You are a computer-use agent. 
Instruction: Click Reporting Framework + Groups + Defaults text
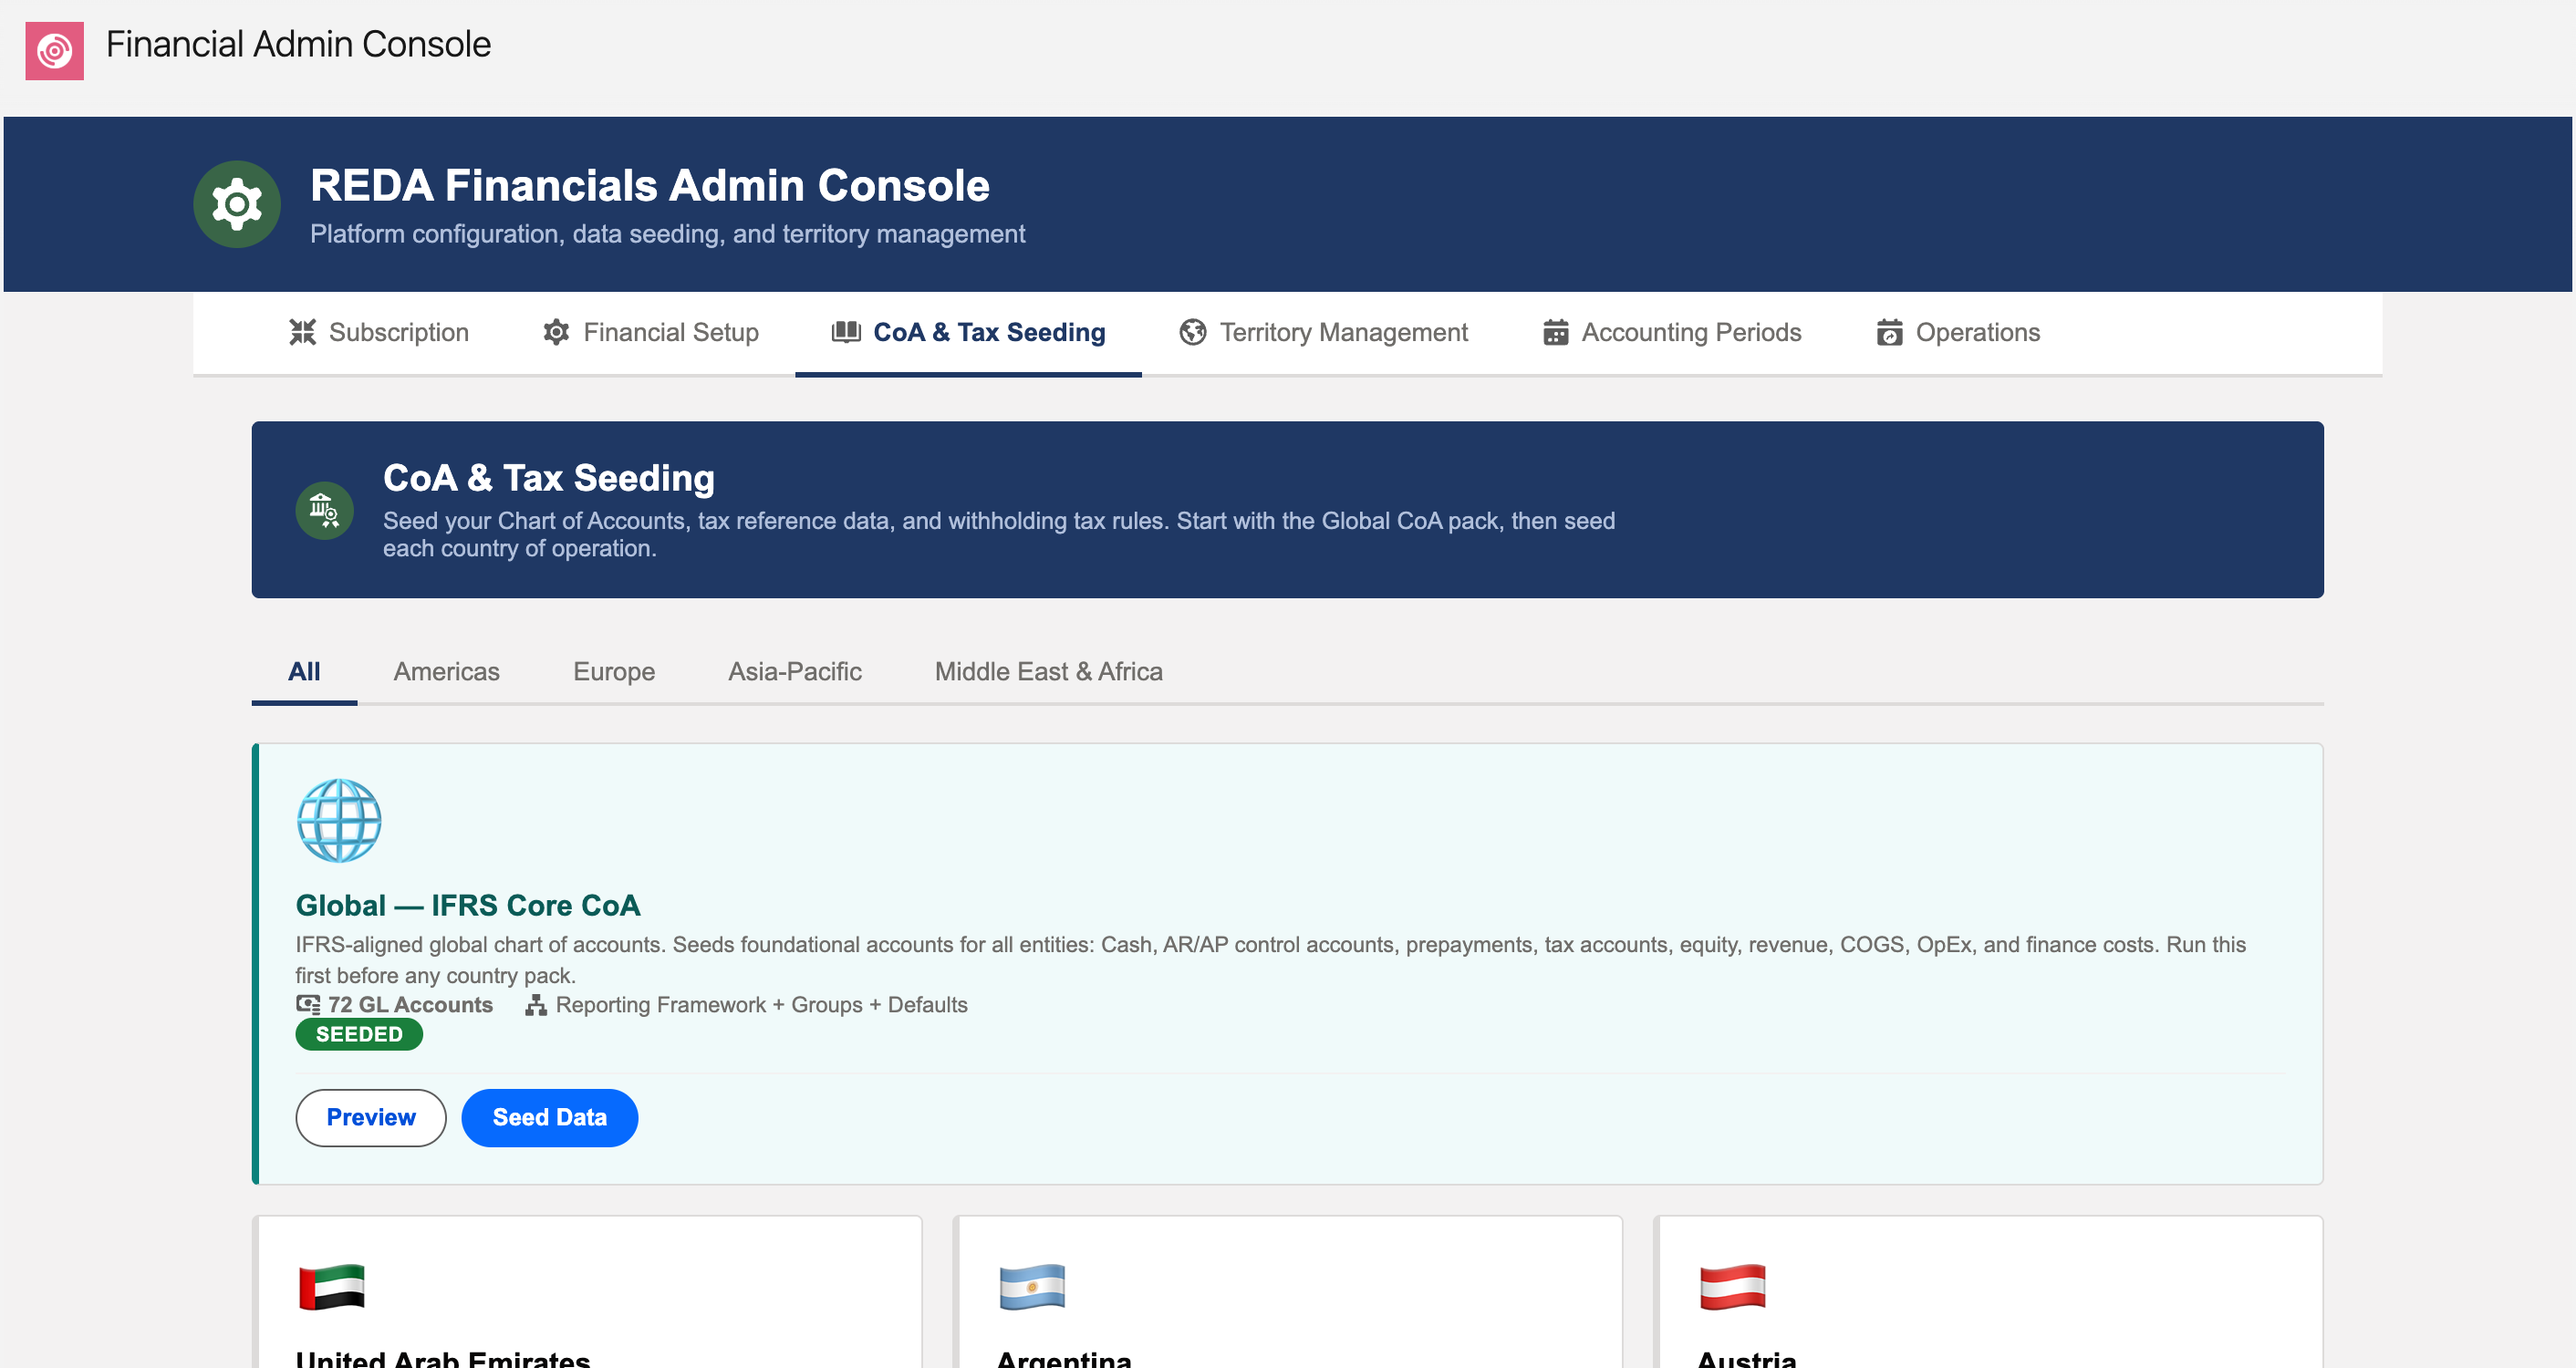762,1005
